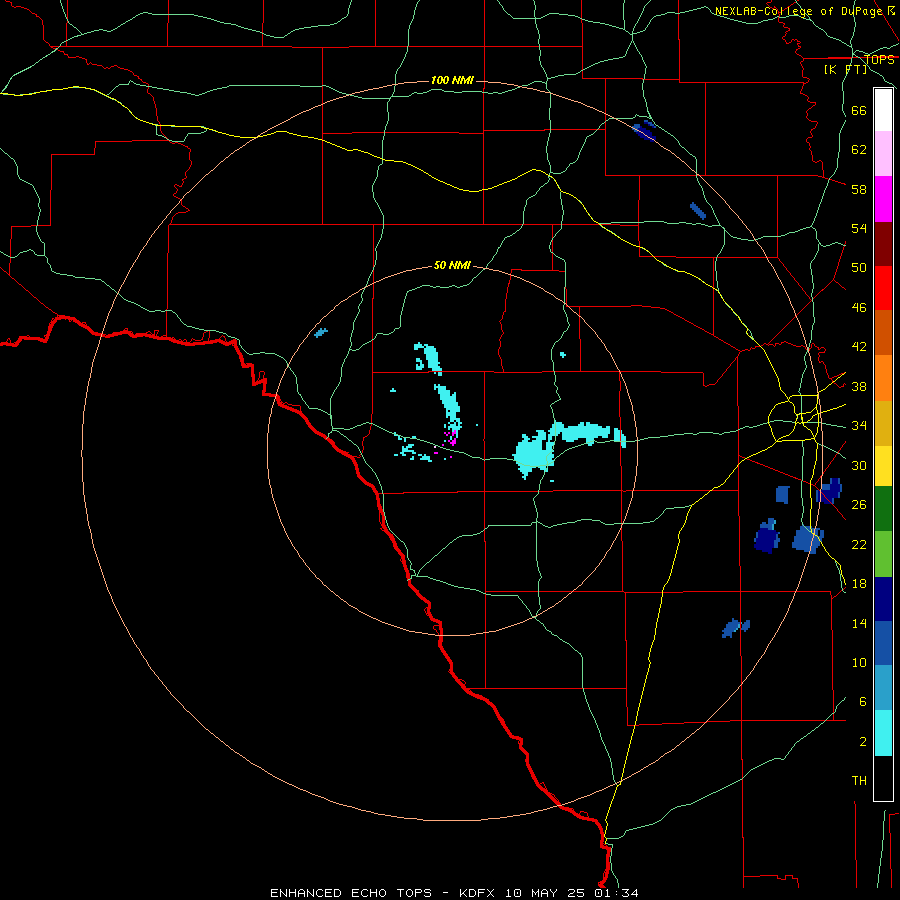Viewport: 900px width, 900px height.
Task: Click the legend value 46
Action: (x=859, y=308)
